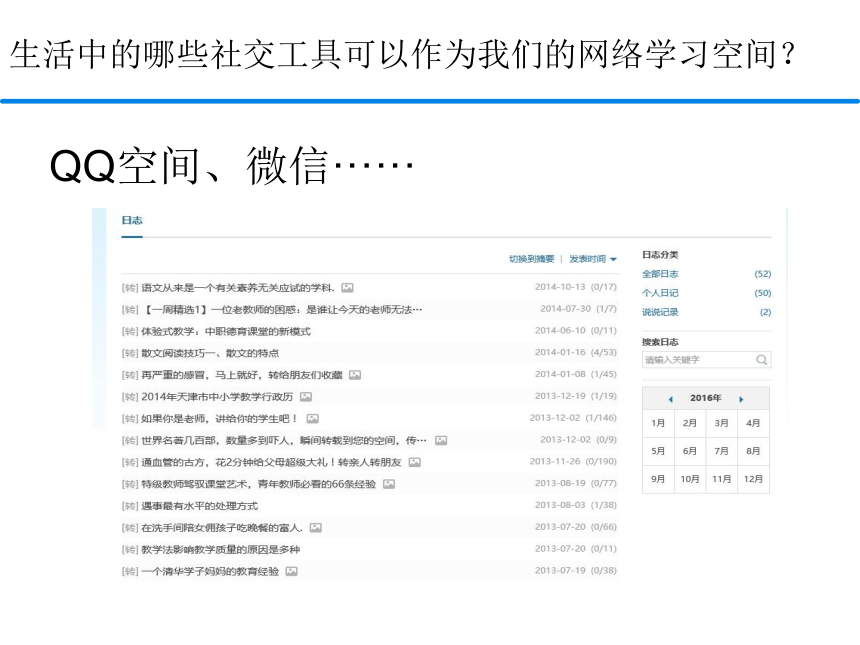
Task: Click the date 2014-07-30 (1/7)
Action: point(579,309)
